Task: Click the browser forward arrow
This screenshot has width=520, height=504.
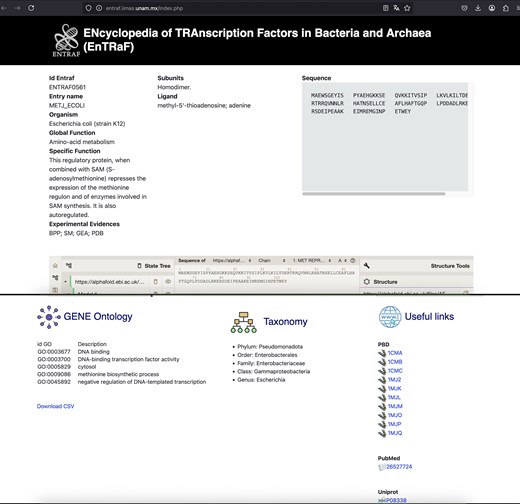Action: 17,8
